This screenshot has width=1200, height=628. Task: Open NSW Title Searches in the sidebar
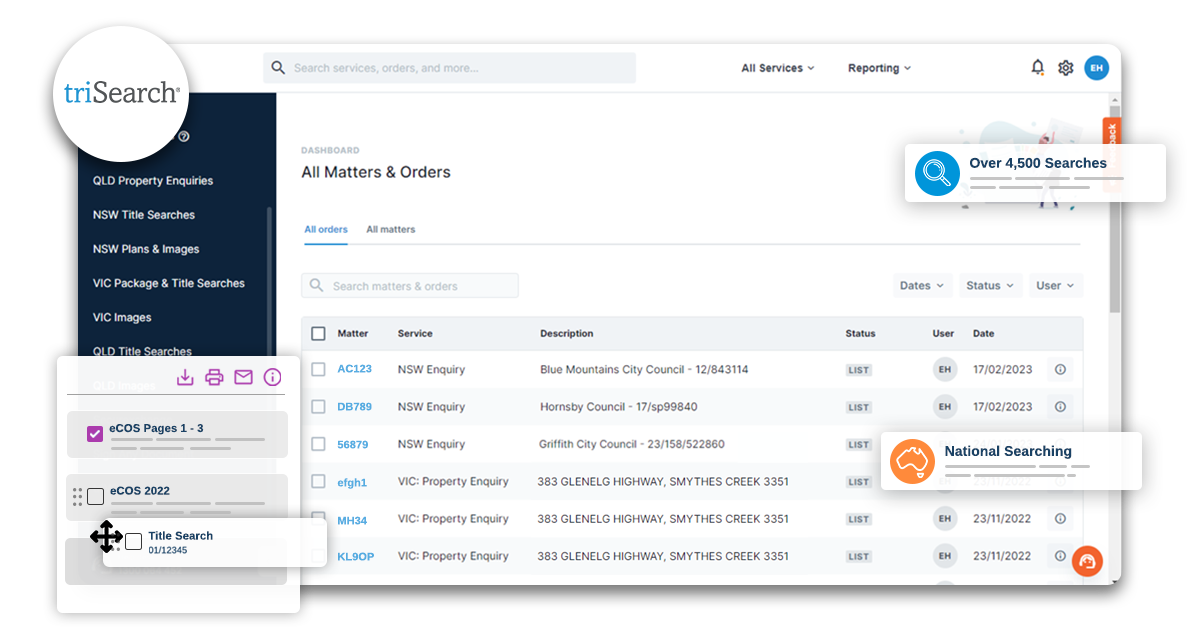pyautogui.click(x=144, y=215)
